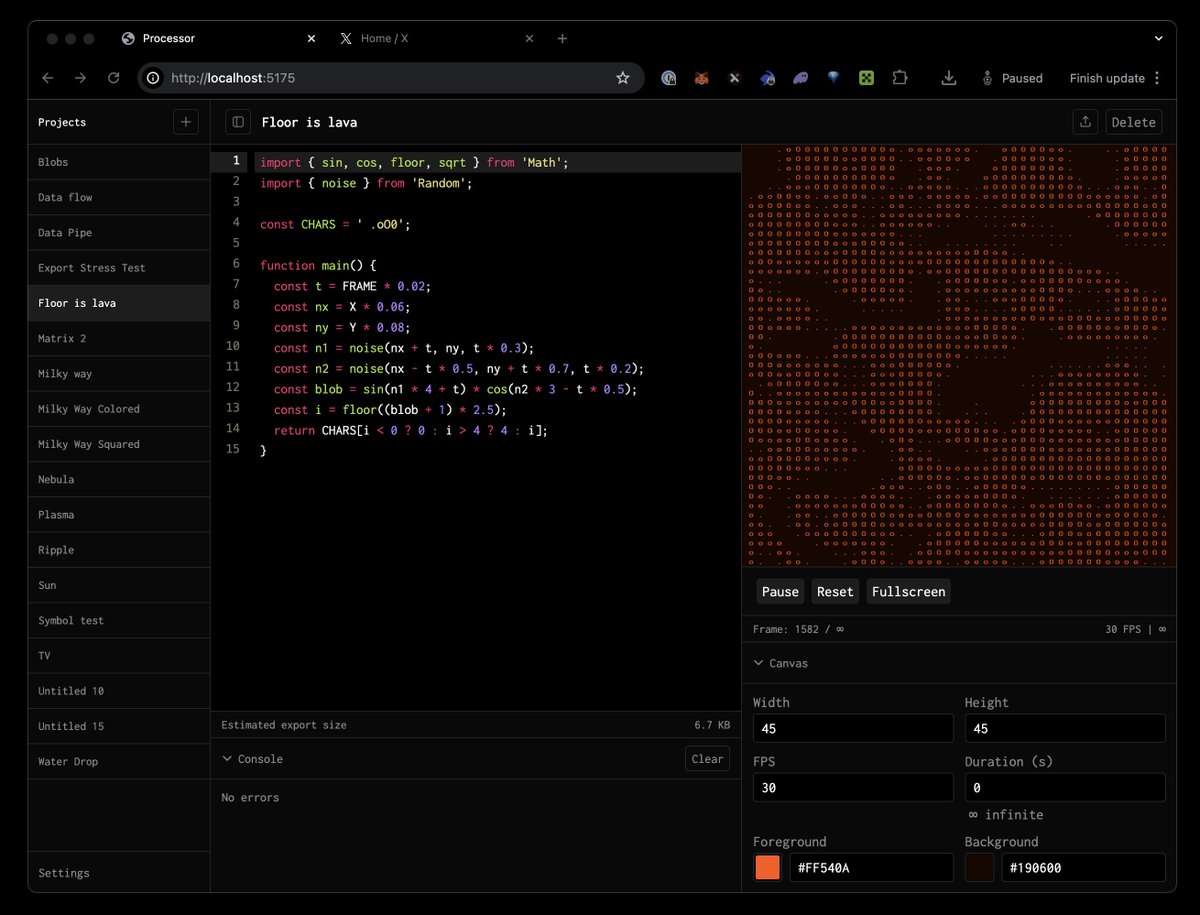1200x915 pixels.
Task: Open the browser three-dot menu
Action: 1157,78
